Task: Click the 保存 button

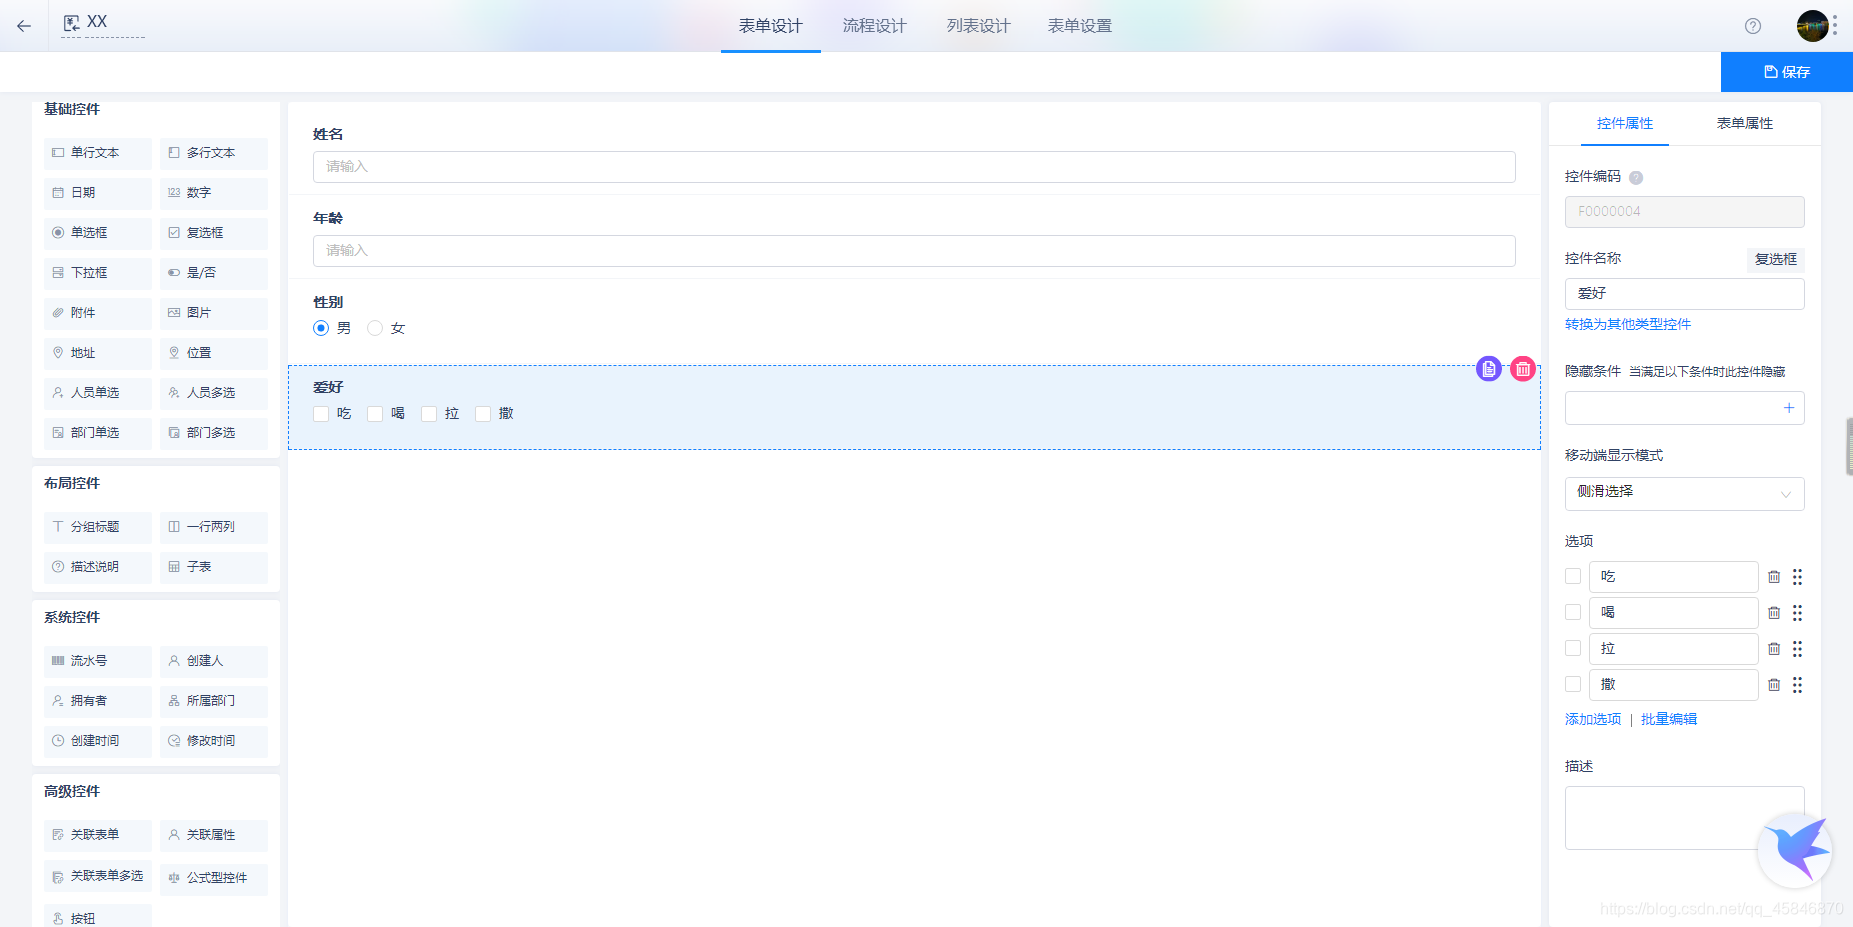Action: (x=1787, y=72)
